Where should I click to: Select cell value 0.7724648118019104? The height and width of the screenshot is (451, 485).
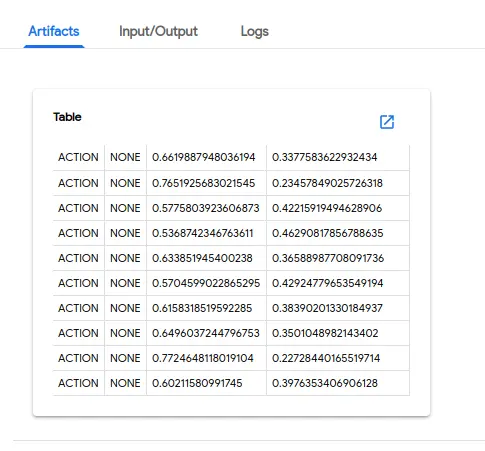[203, 358]
